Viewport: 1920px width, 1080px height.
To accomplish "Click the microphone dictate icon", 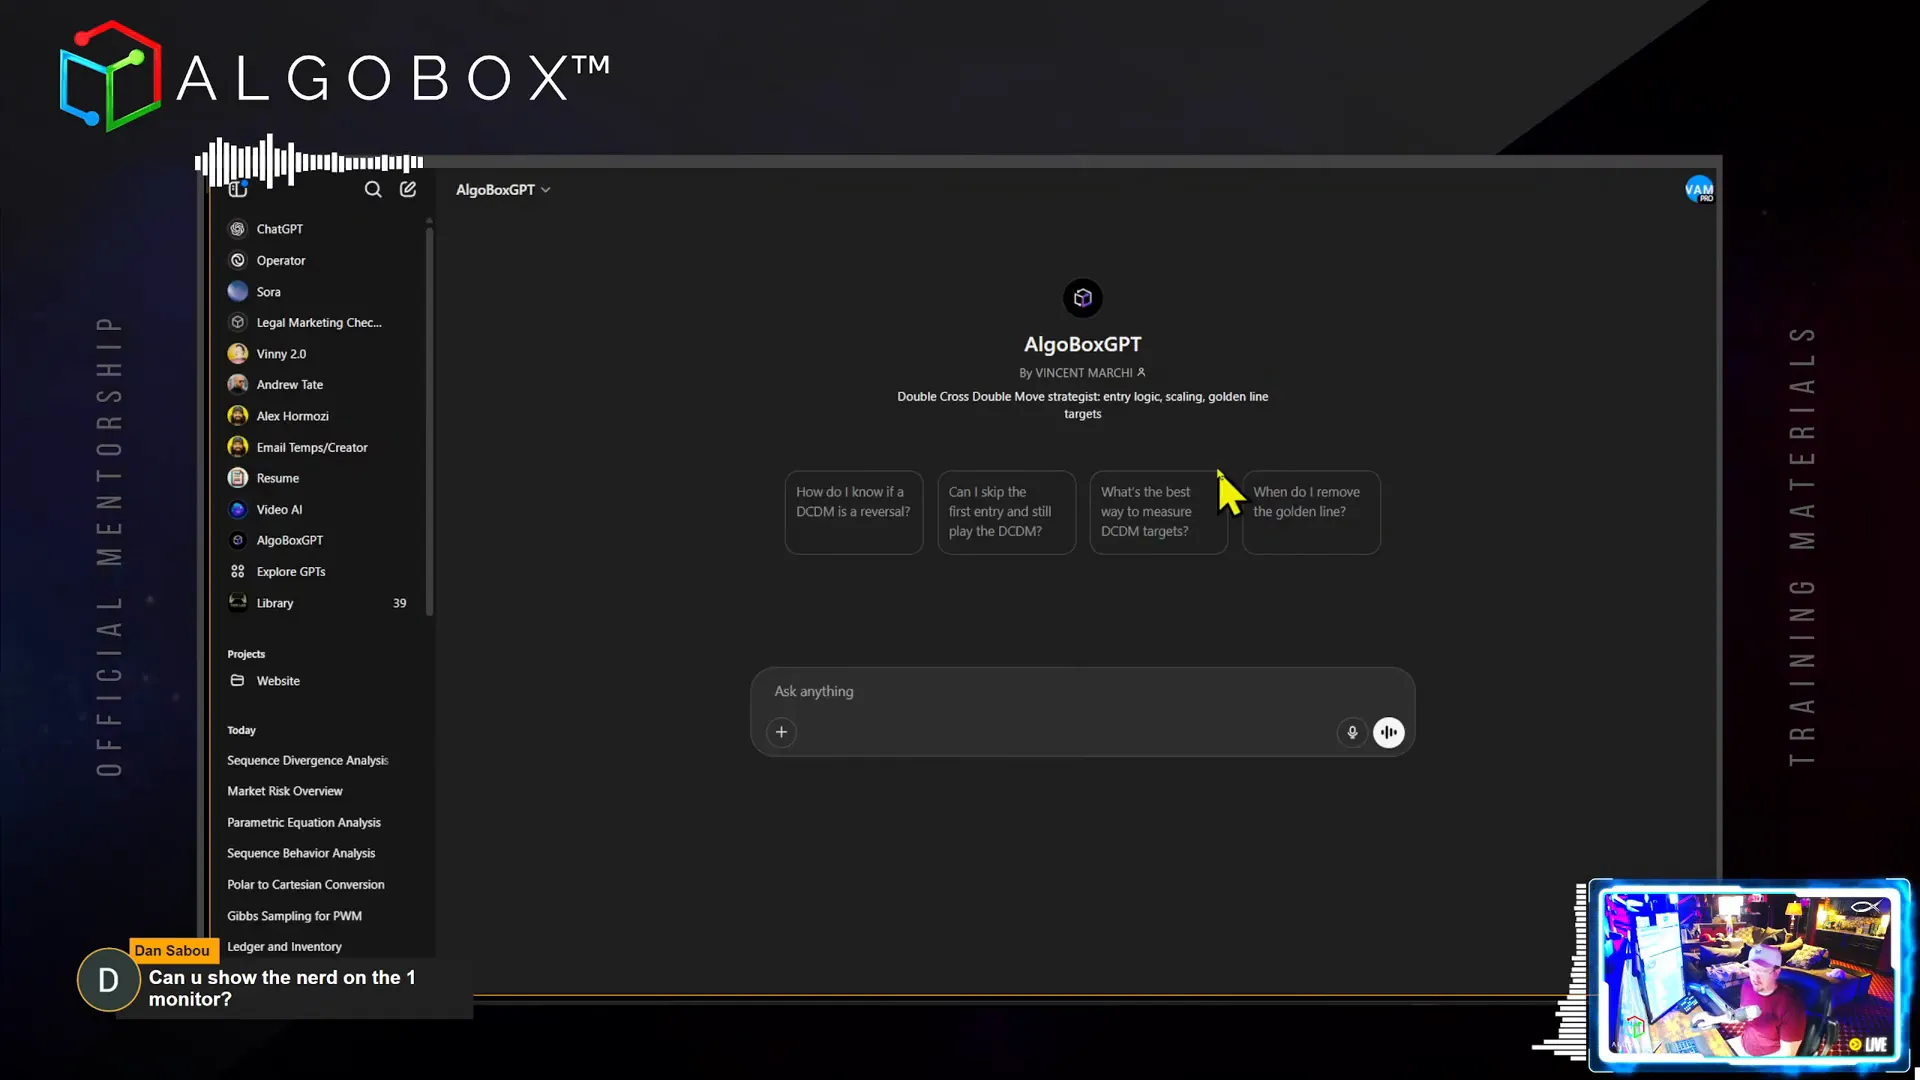I will 1352,732.
